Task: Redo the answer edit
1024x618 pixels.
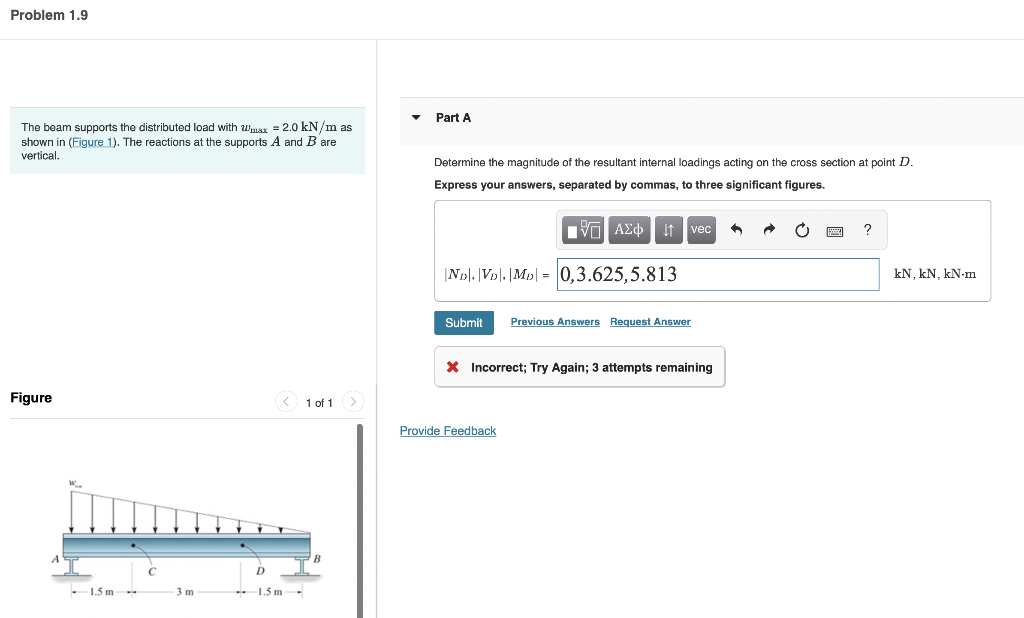Action: click(x=768, y=229)
